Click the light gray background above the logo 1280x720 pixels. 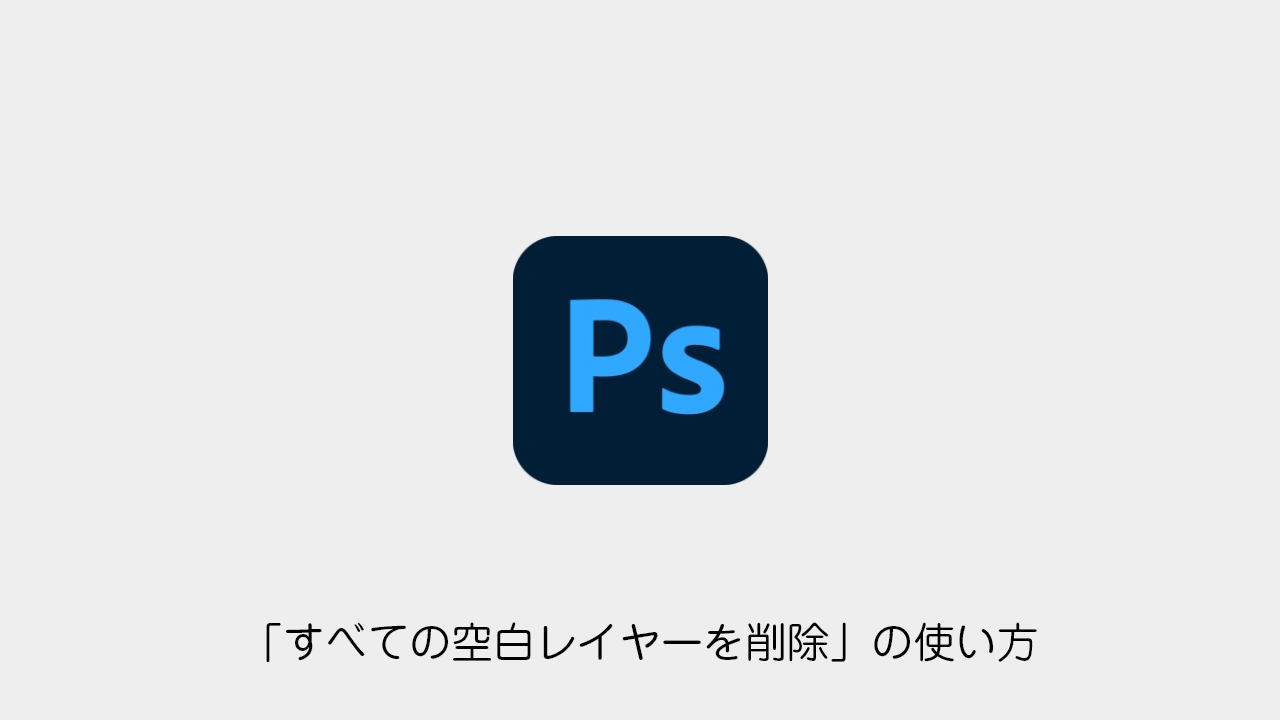point(640,118)
